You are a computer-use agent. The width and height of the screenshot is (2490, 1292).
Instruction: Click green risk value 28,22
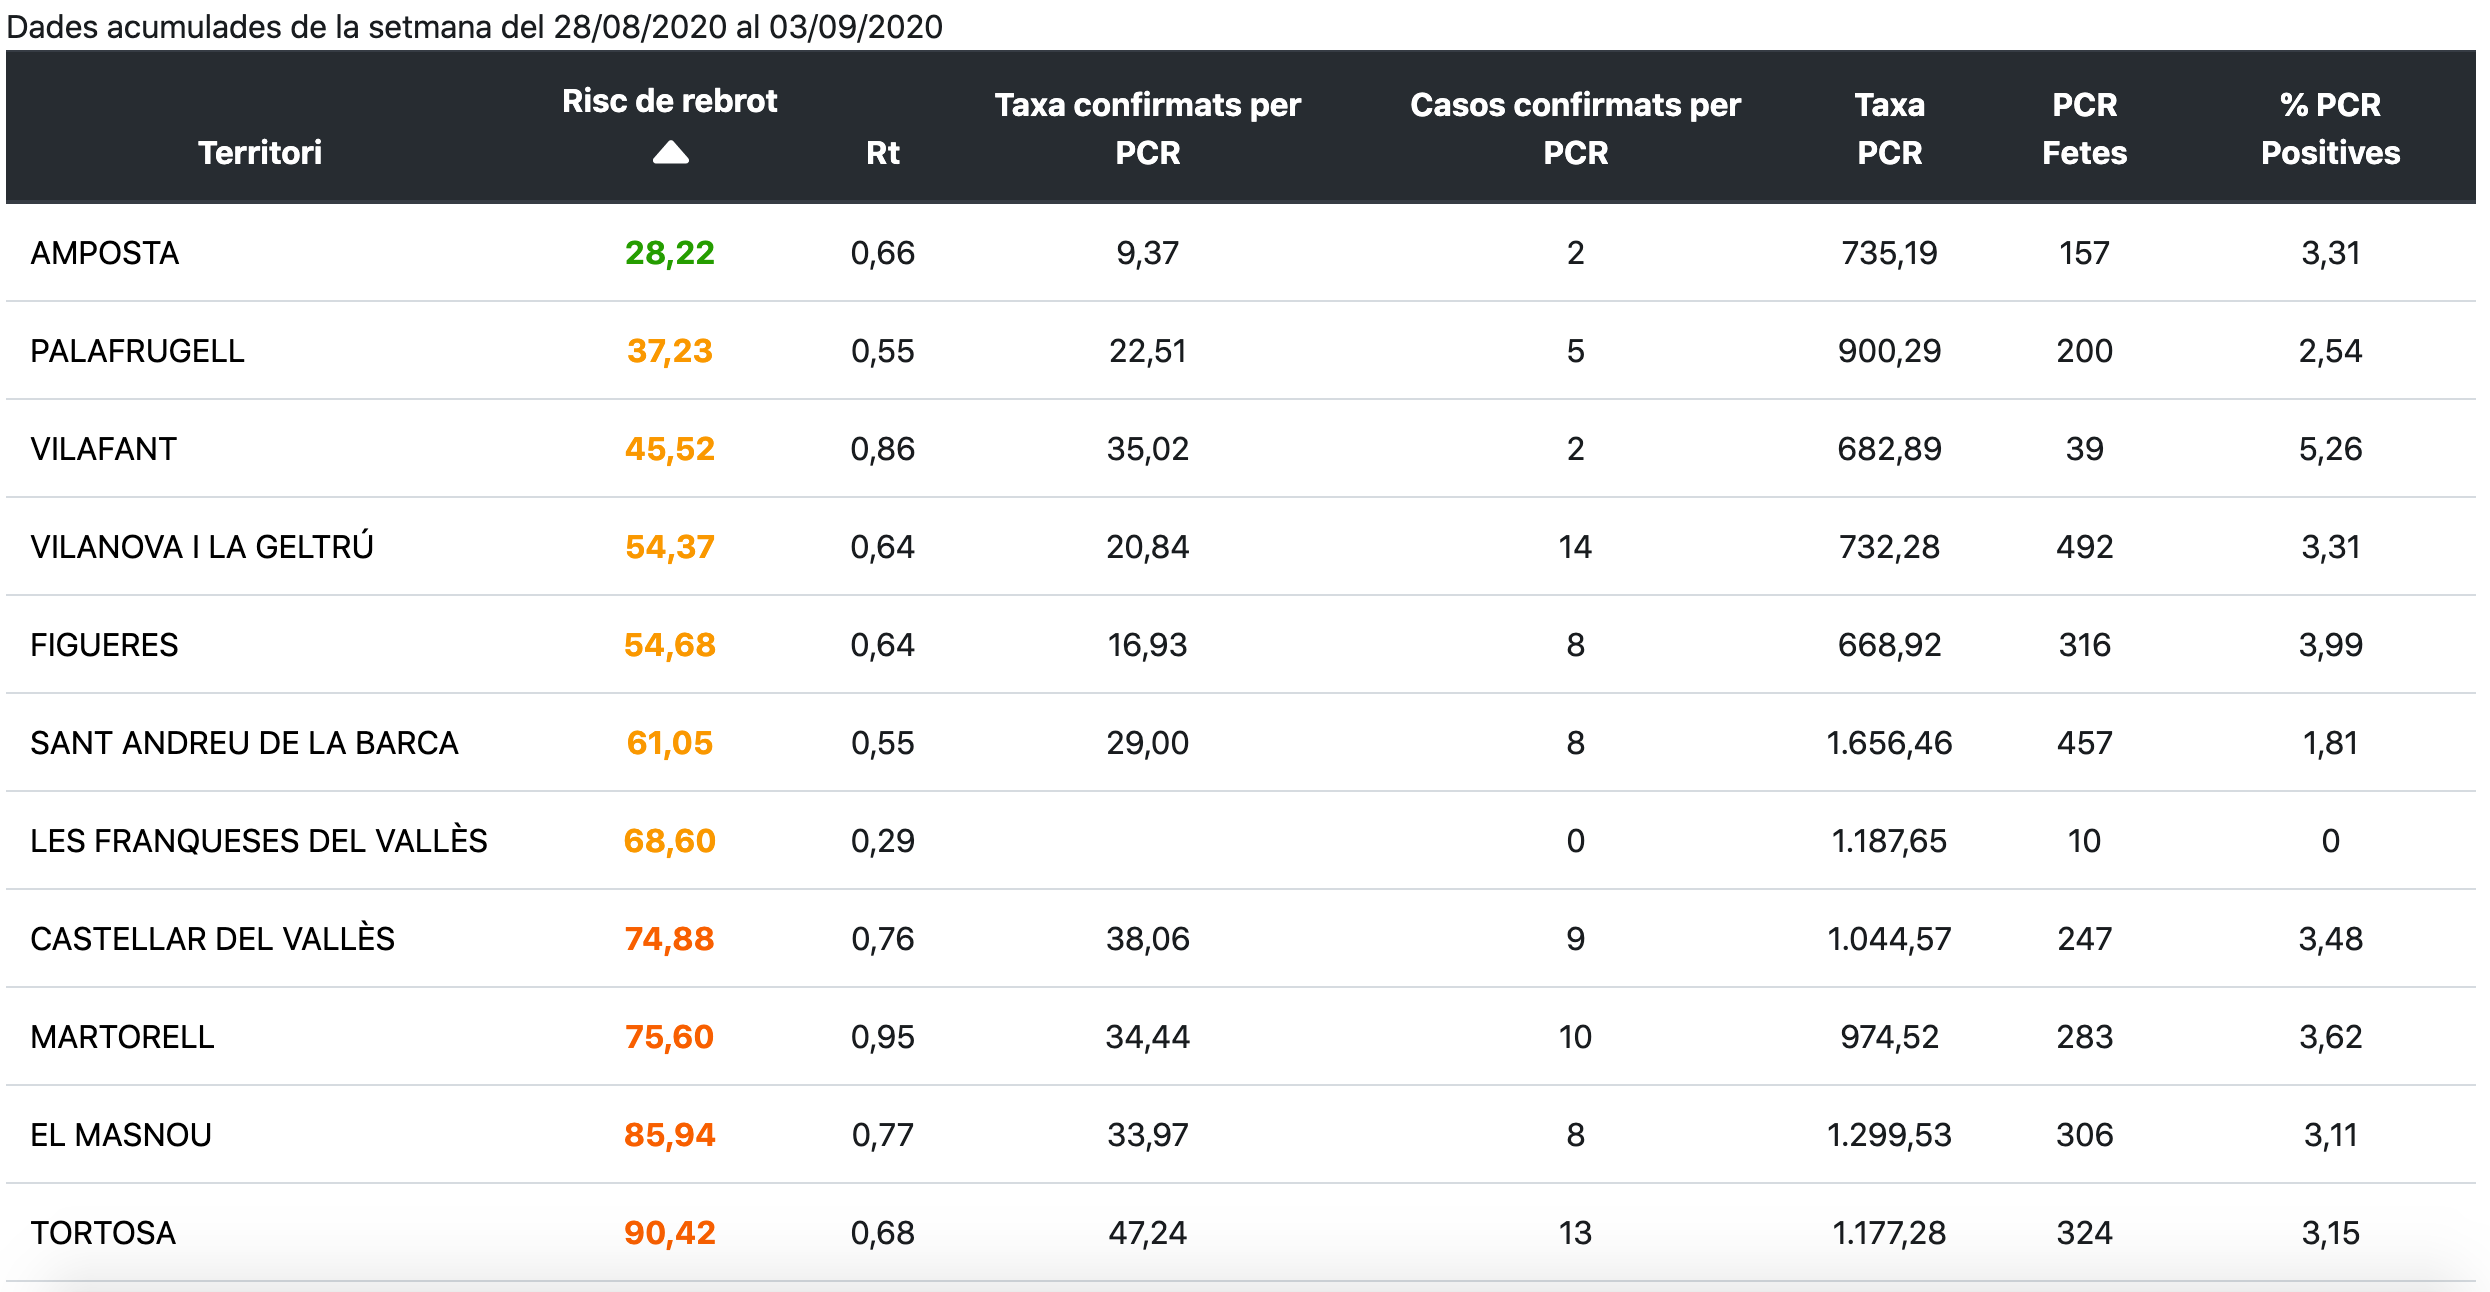[x=669, y=253]
